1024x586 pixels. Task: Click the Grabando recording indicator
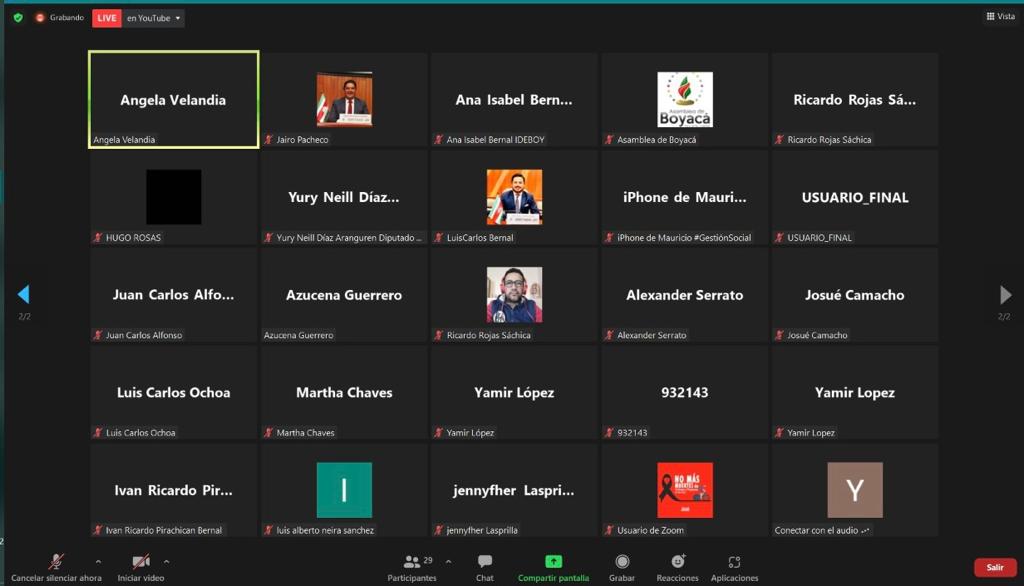[x=60, y=18]
